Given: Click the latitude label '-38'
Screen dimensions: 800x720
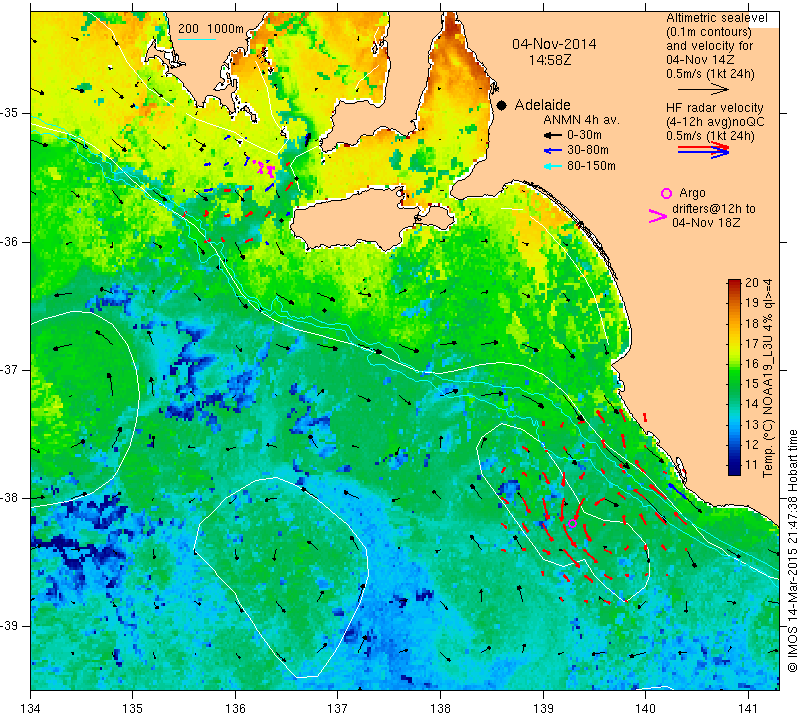Looking at the screenshot, I should point(10,498).
